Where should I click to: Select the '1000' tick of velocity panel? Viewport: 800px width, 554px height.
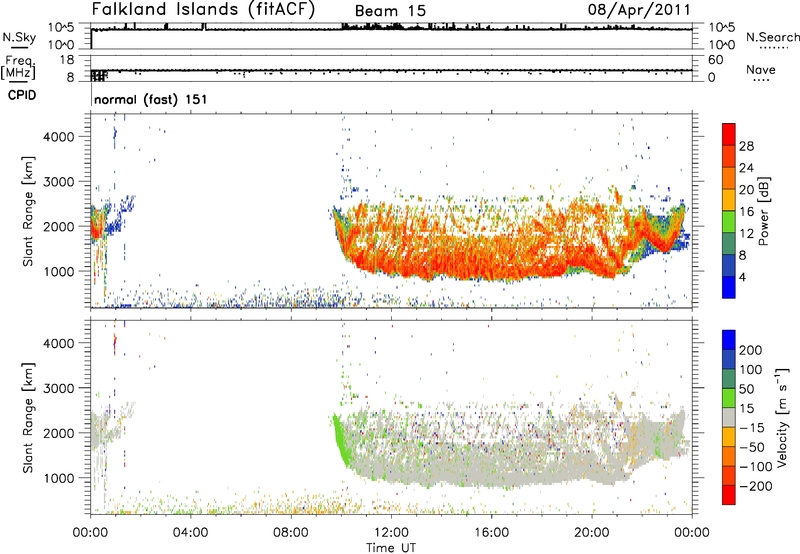tap(58, 478)
